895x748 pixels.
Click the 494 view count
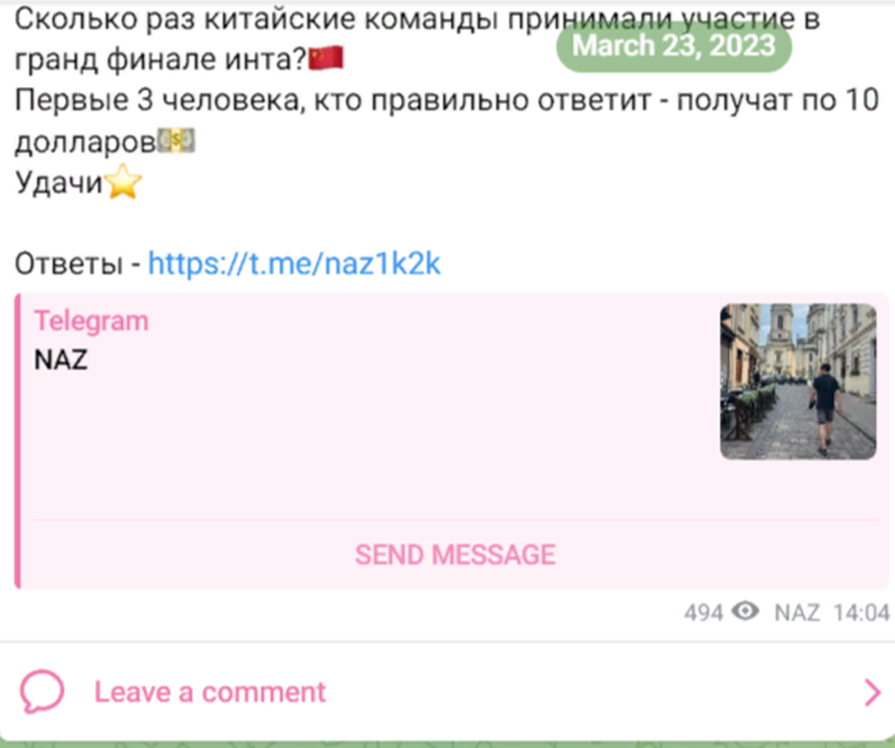point(703,613)
